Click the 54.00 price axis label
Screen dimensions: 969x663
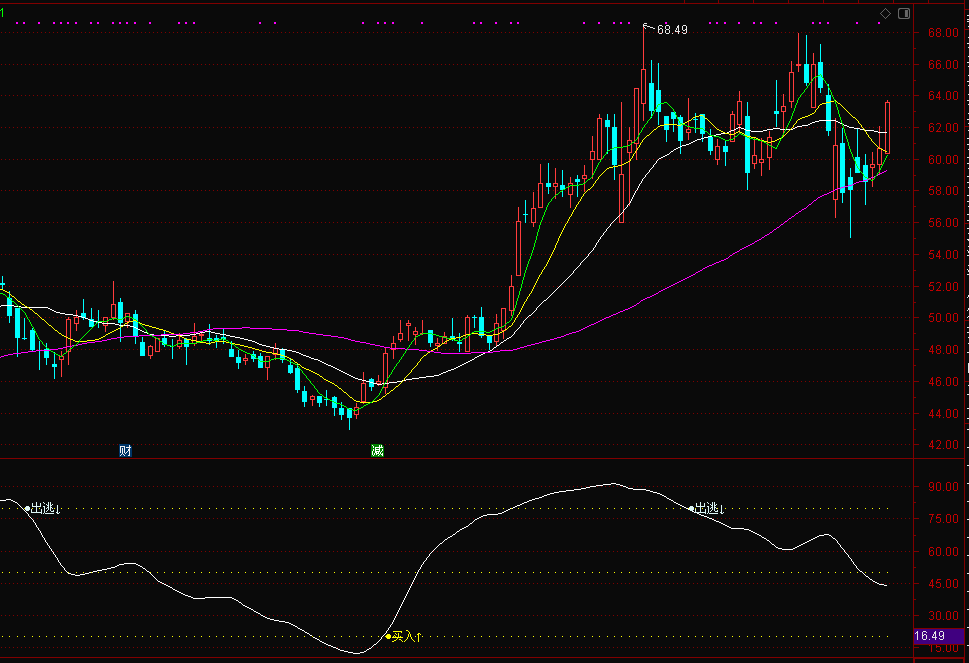[943, 255]
